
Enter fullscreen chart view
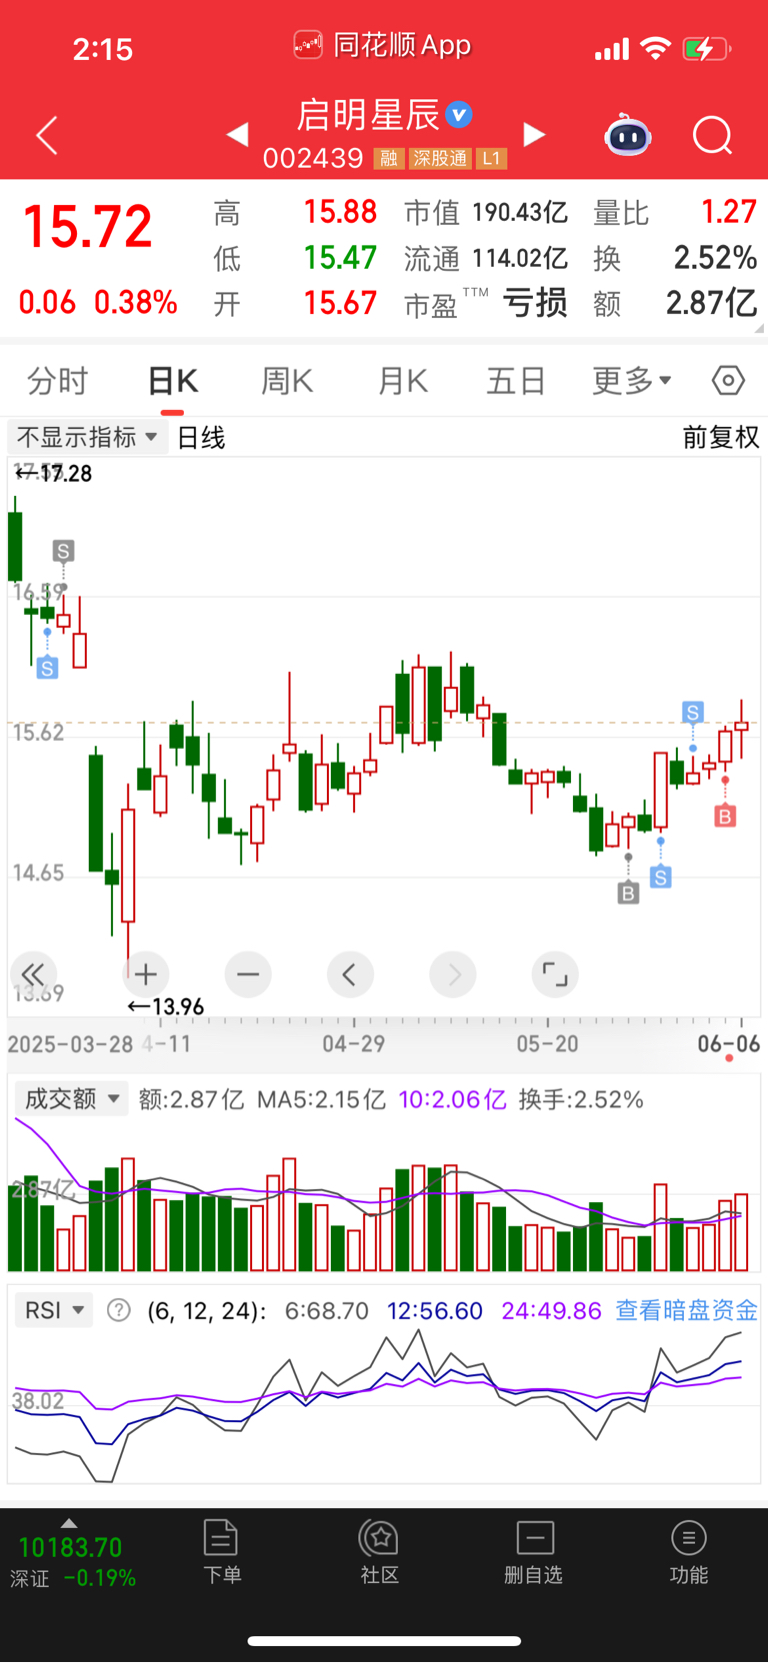(555, 974)
